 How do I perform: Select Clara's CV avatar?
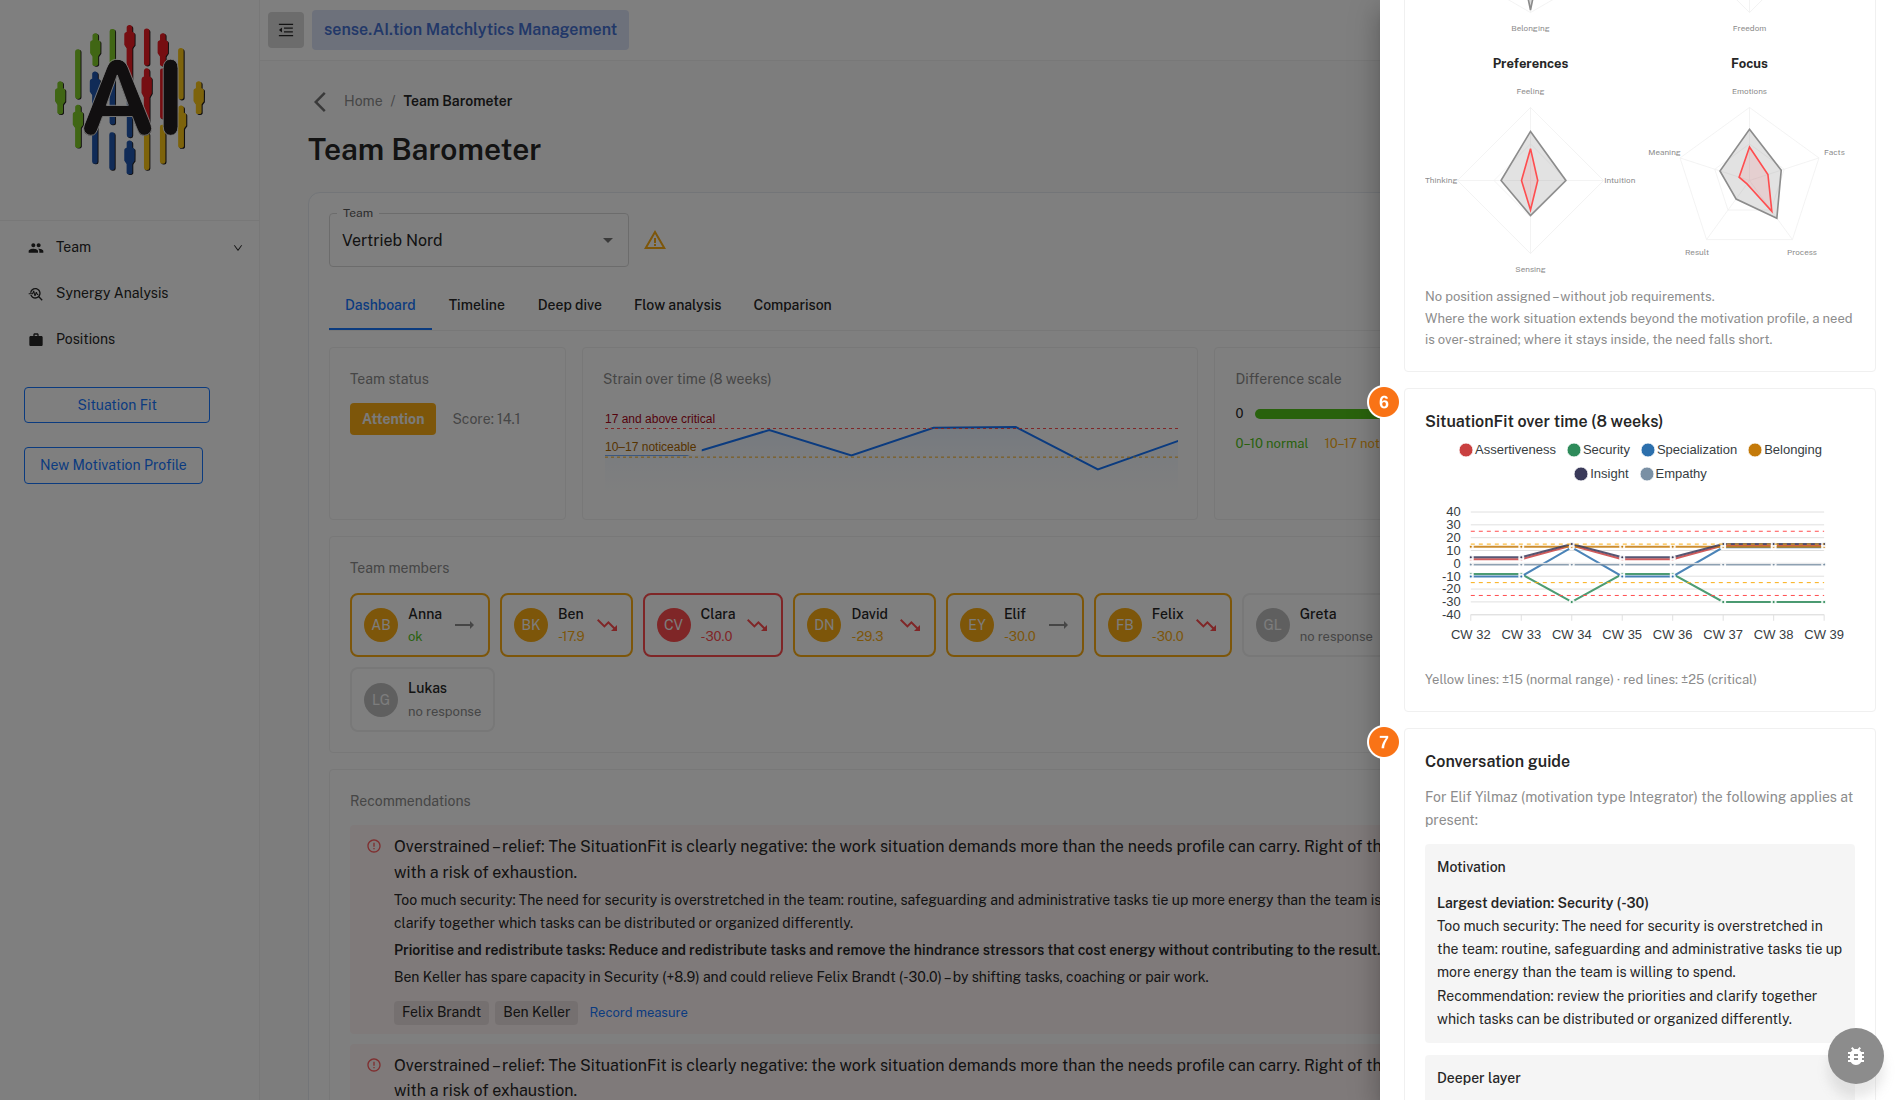674,625
